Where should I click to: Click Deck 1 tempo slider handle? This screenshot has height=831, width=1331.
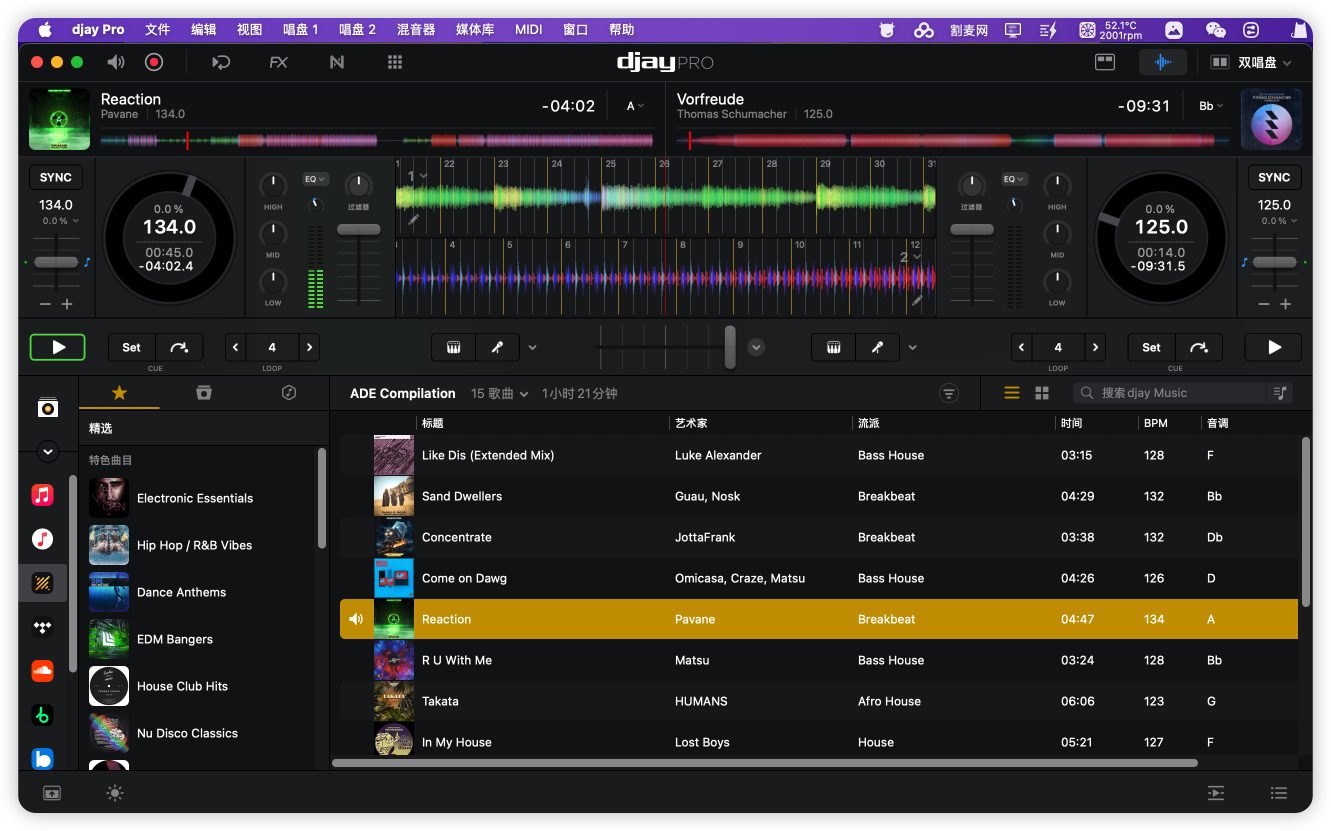click(x=56, y=262)
